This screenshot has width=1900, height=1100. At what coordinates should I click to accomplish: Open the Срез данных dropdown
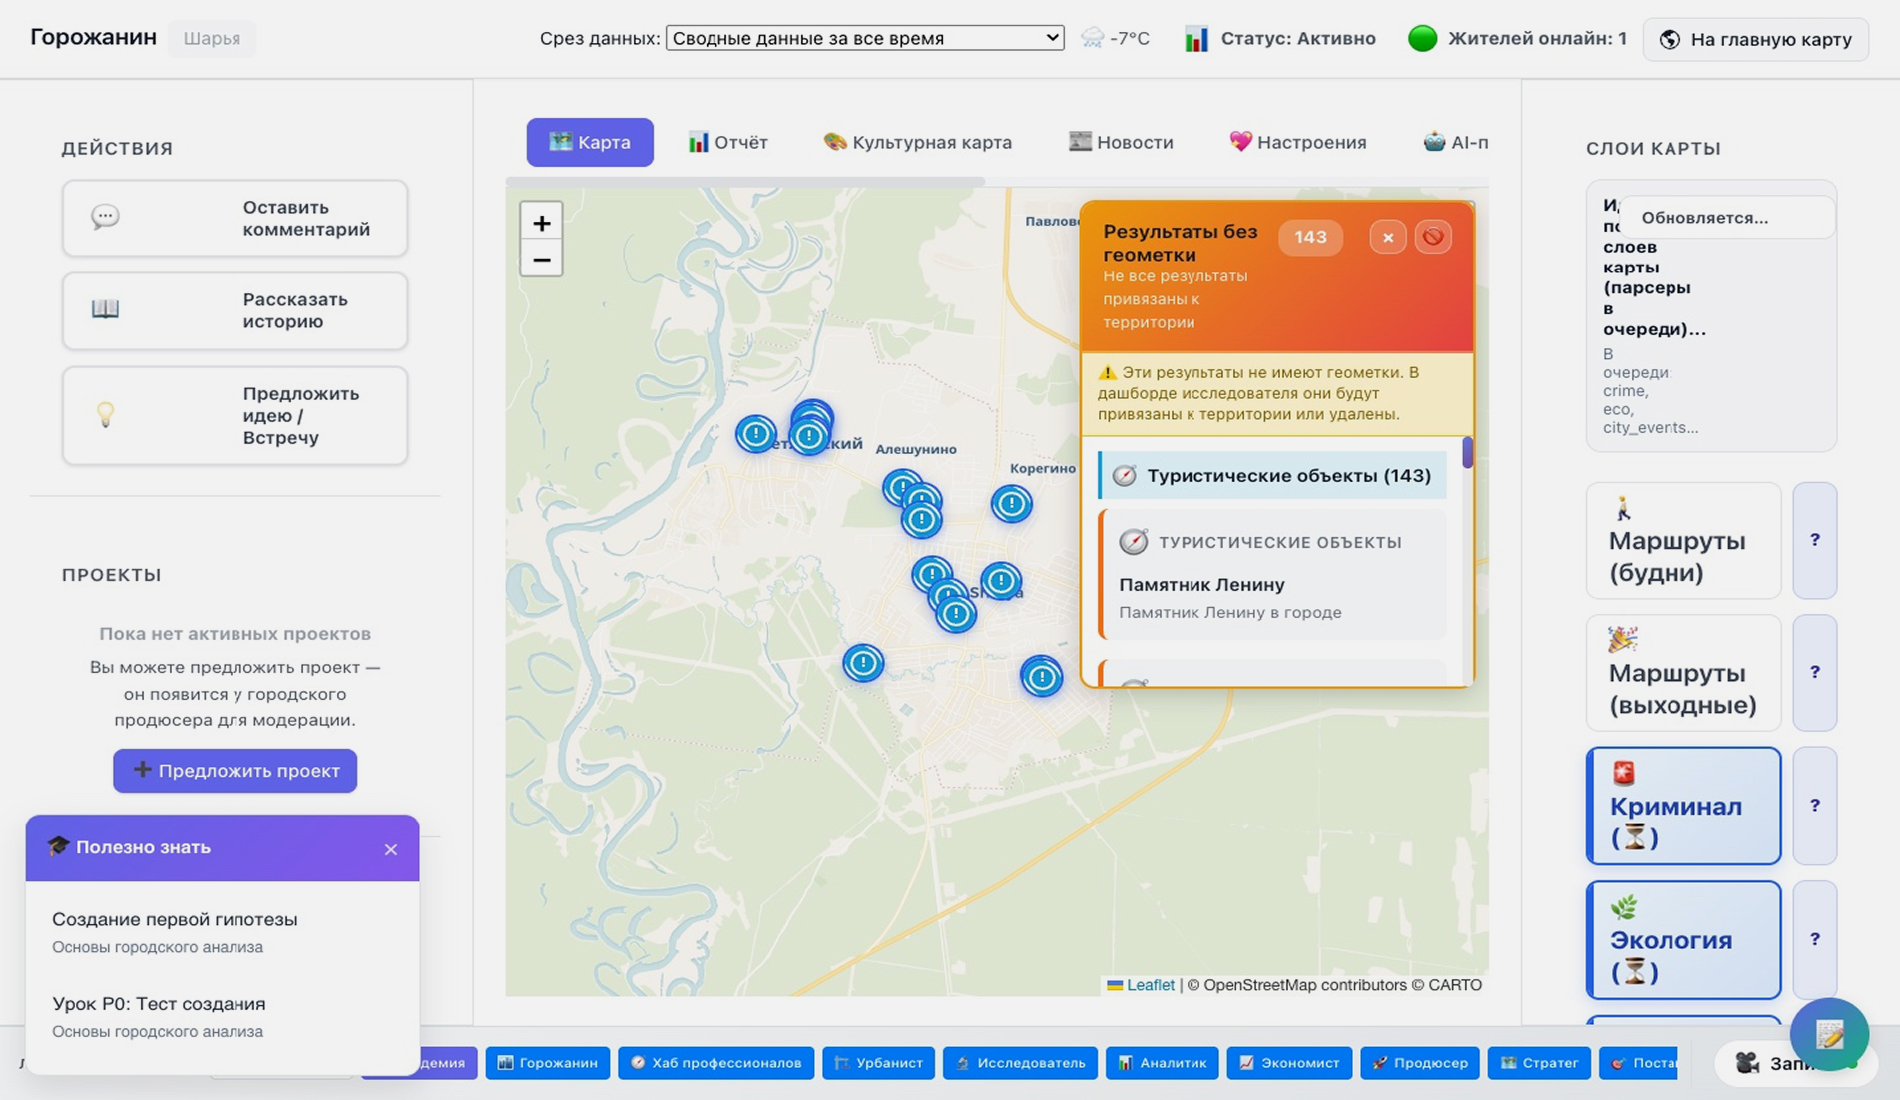[x=864, y=38]
